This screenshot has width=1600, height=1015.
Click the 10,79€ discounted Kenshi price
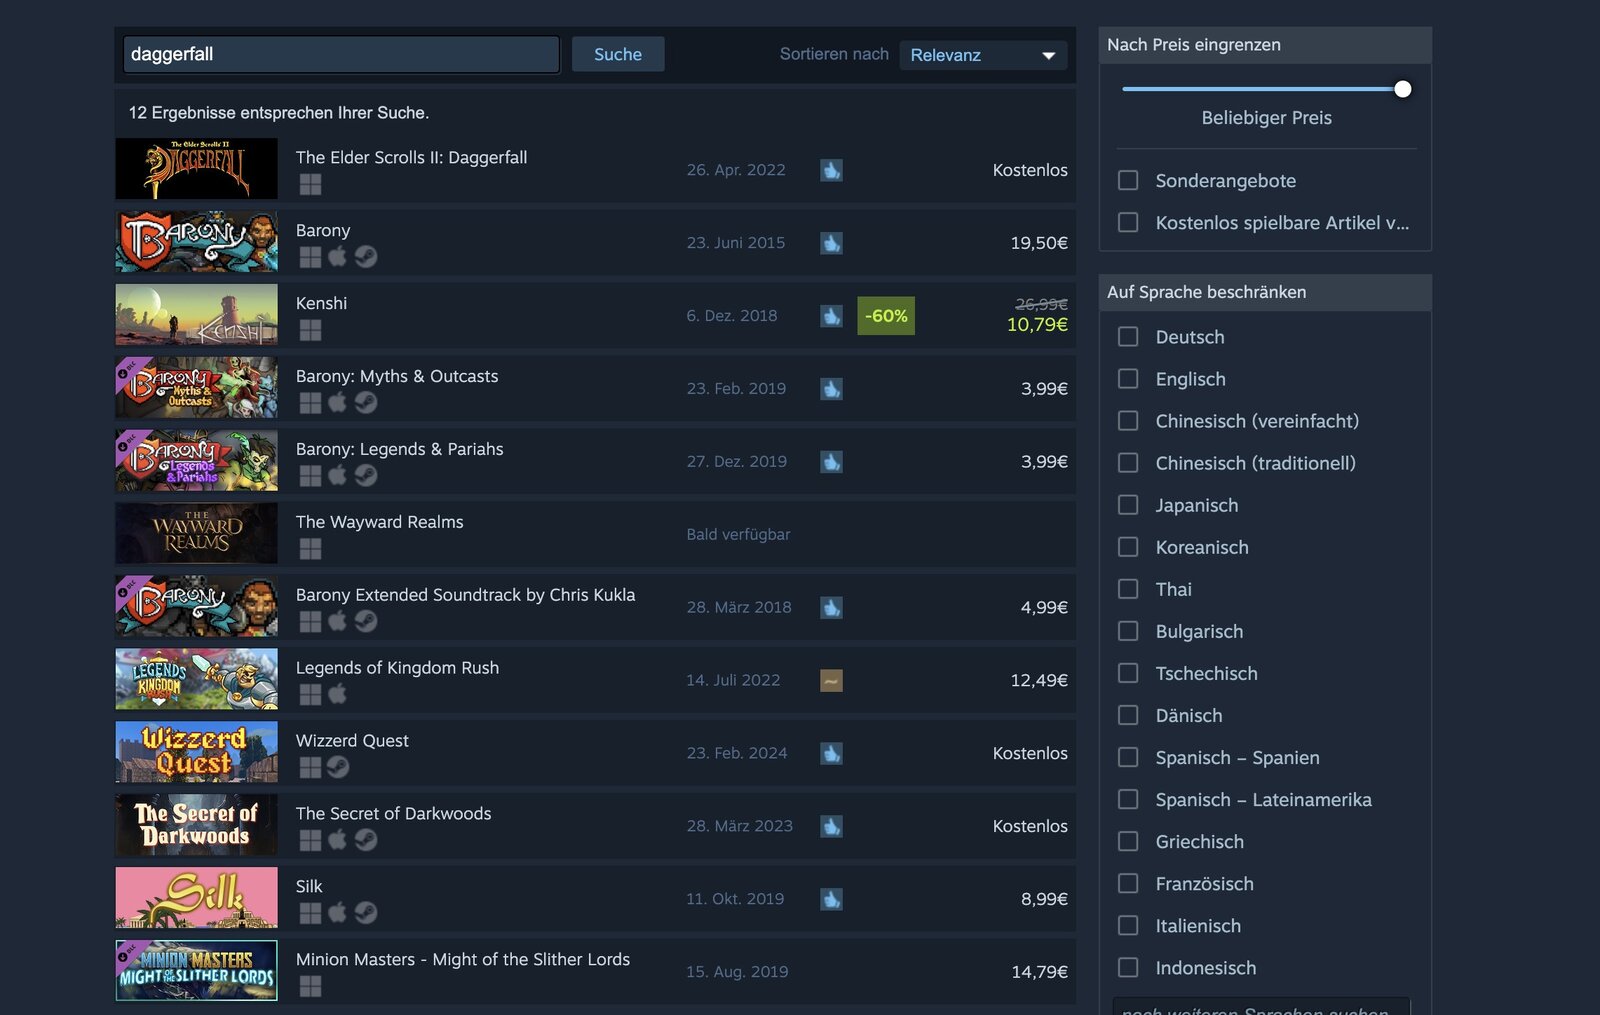tap(1037, 325)
